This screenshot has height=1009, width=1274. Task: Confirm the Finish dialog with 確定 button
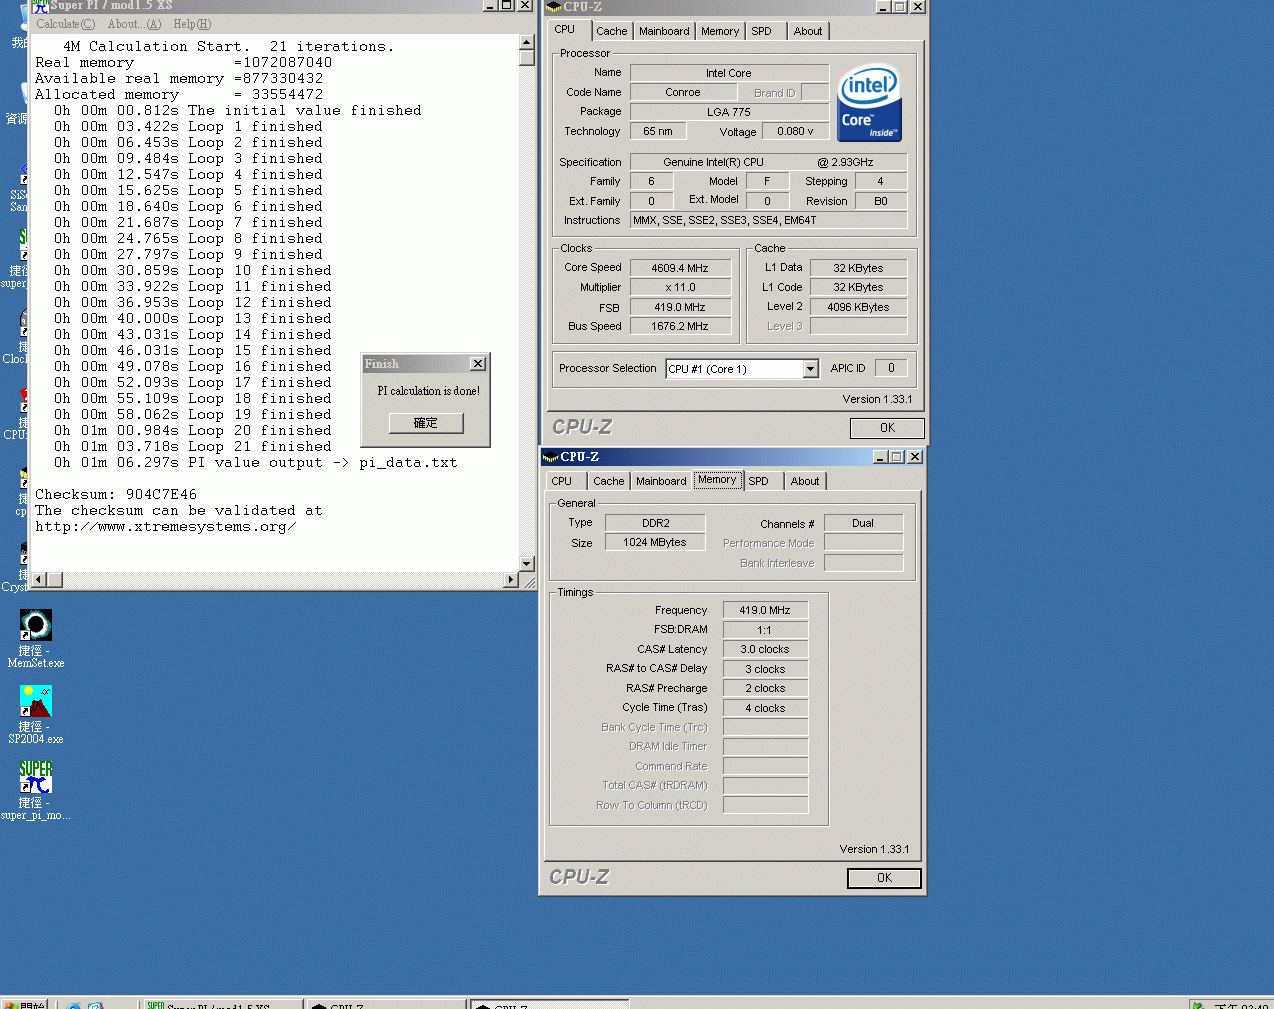426,423
